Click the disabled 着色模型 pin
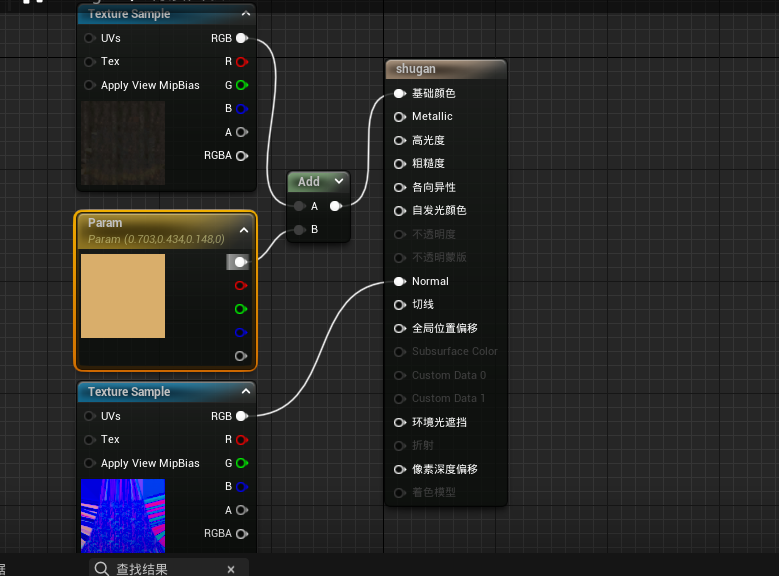Image resolution: width=779 pixels, height=576 pixels. coord(399,493)
